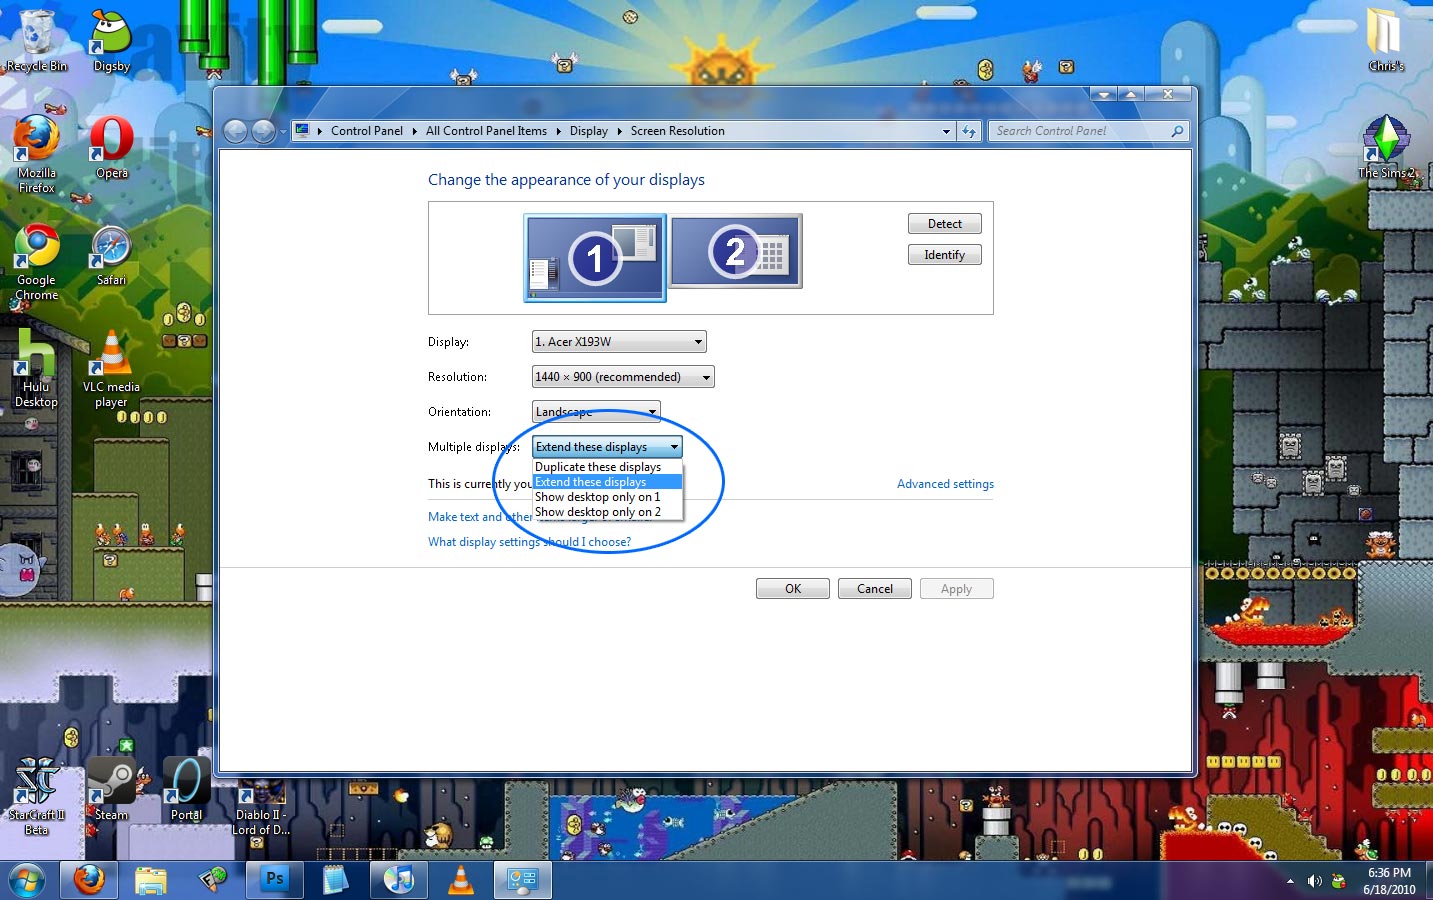
Task: Open the Recycle Bin desktop icon
Action: pos(37,42)
